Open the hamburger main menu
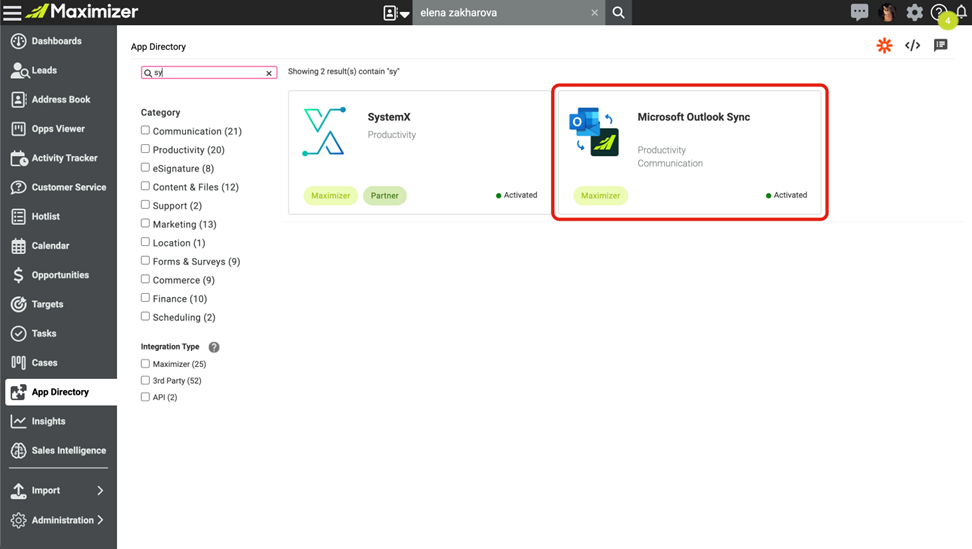 tap(12, 12)
